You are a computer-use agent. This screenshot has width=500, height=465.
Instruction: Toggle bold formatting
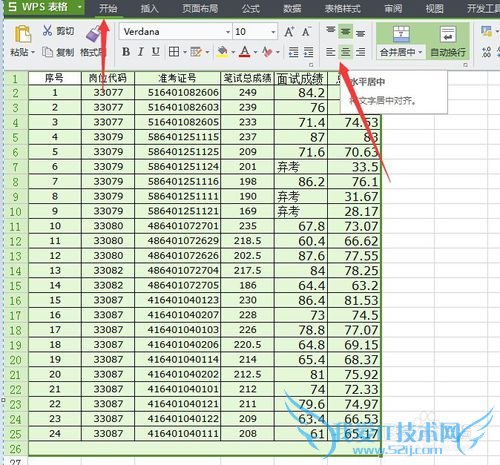click(126, 52)
